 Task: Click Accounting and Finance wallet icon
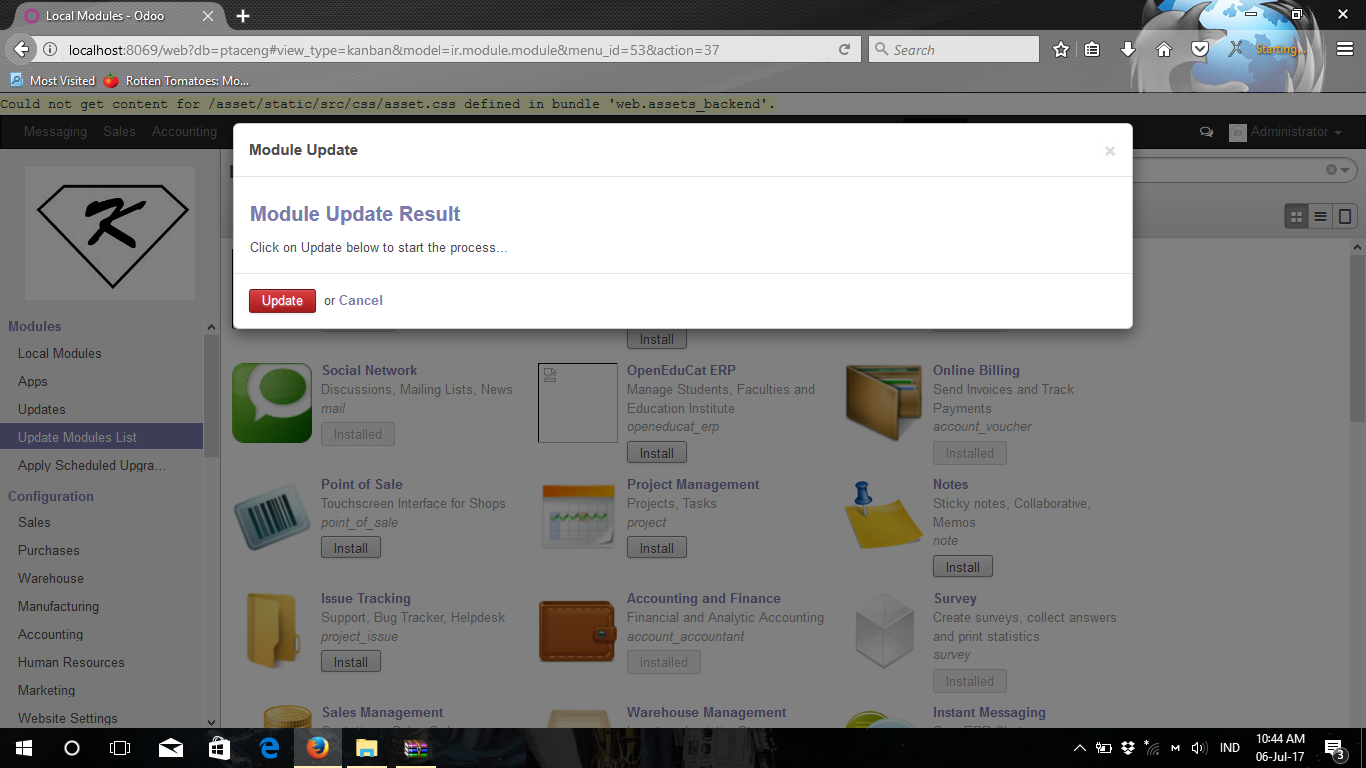click(578, 631)
